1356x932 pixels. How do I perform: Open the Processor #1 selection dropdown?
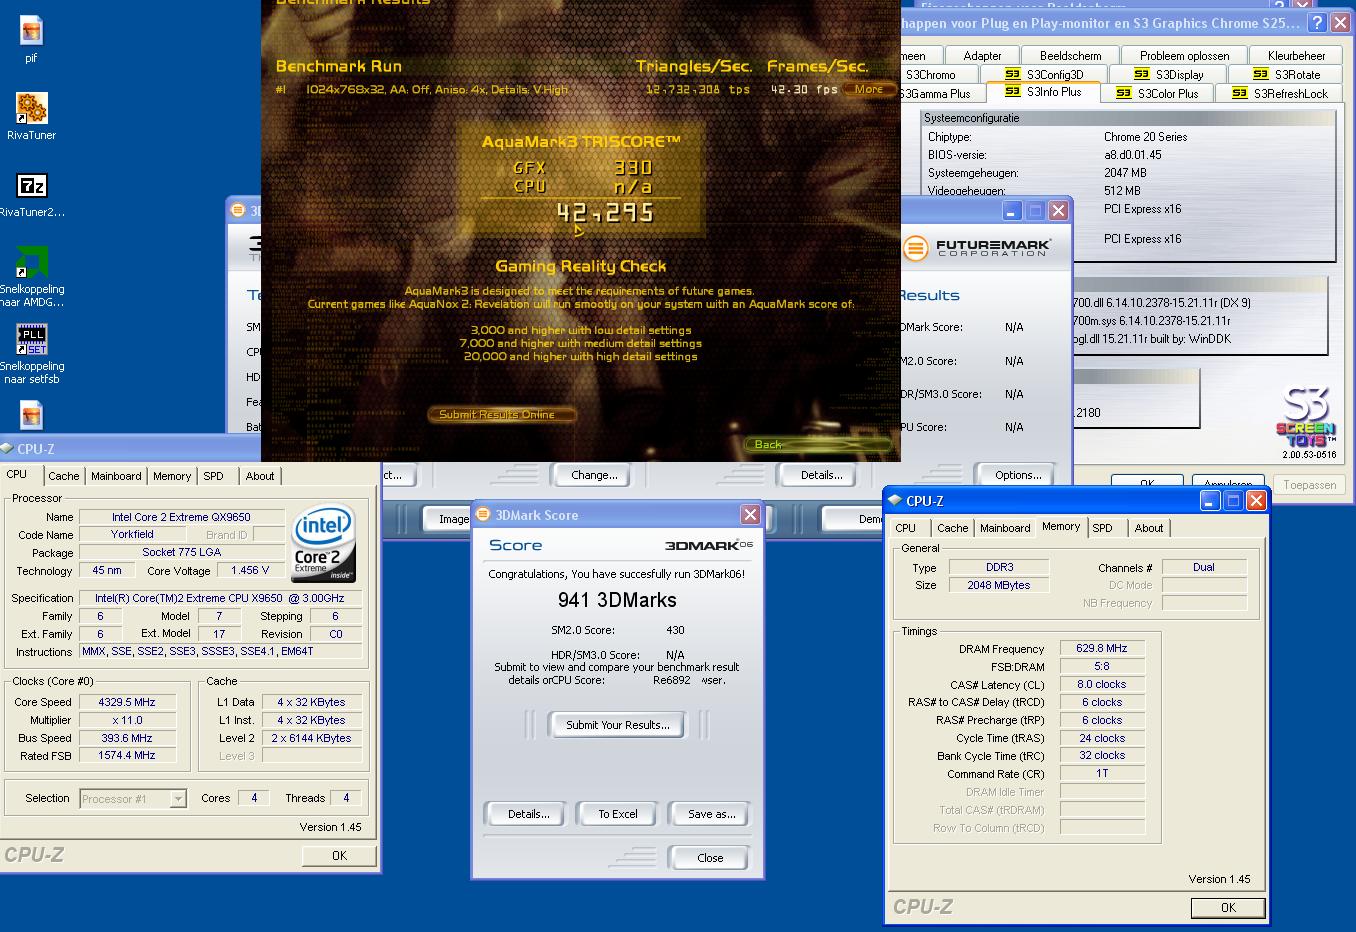[x=178, y=799]
